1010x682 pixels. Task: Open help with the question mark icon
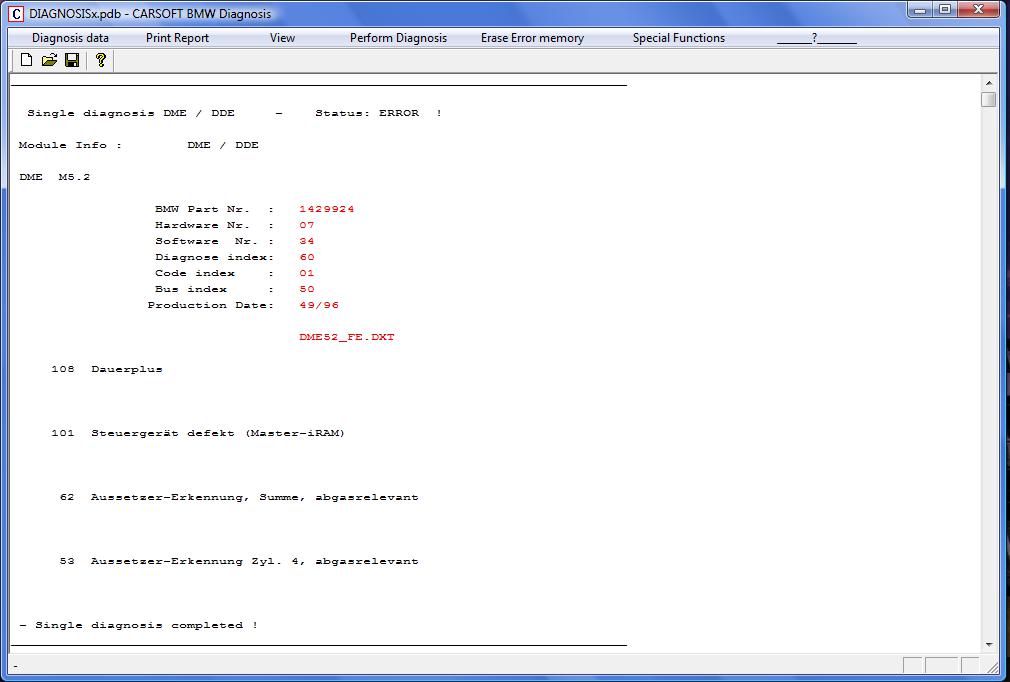pyautogui.click(x=100, y=61)
